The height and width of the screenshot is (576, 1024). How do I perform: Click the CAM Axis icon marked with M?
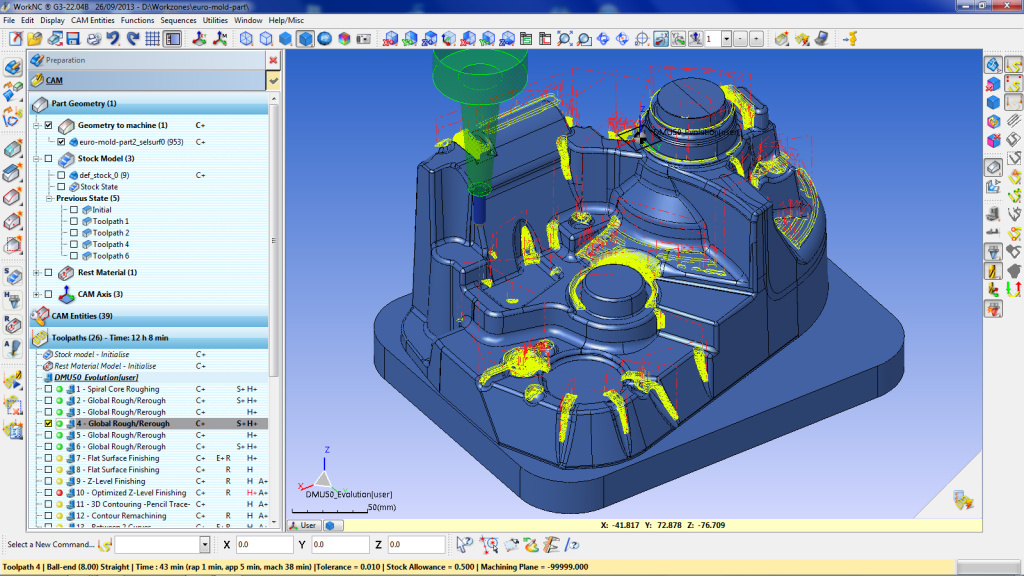[218, 37]
